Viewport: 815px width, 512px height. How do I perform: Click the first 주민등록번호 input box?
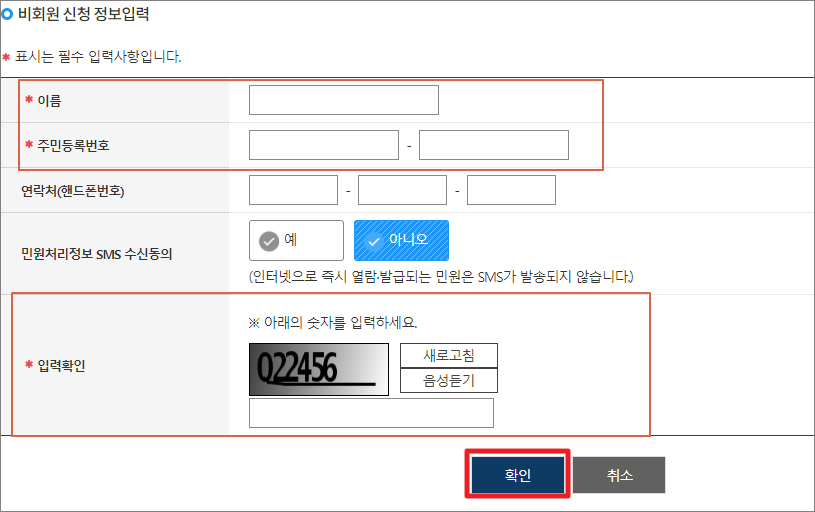tap(324, 145)
